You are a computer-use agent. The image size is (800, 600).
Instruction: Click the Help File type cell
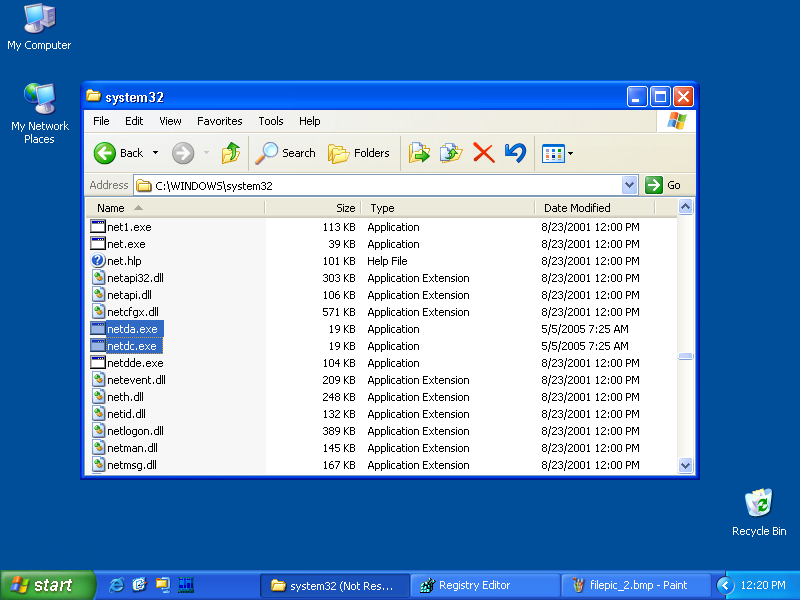pyautogui.click(x=387, y=261)
